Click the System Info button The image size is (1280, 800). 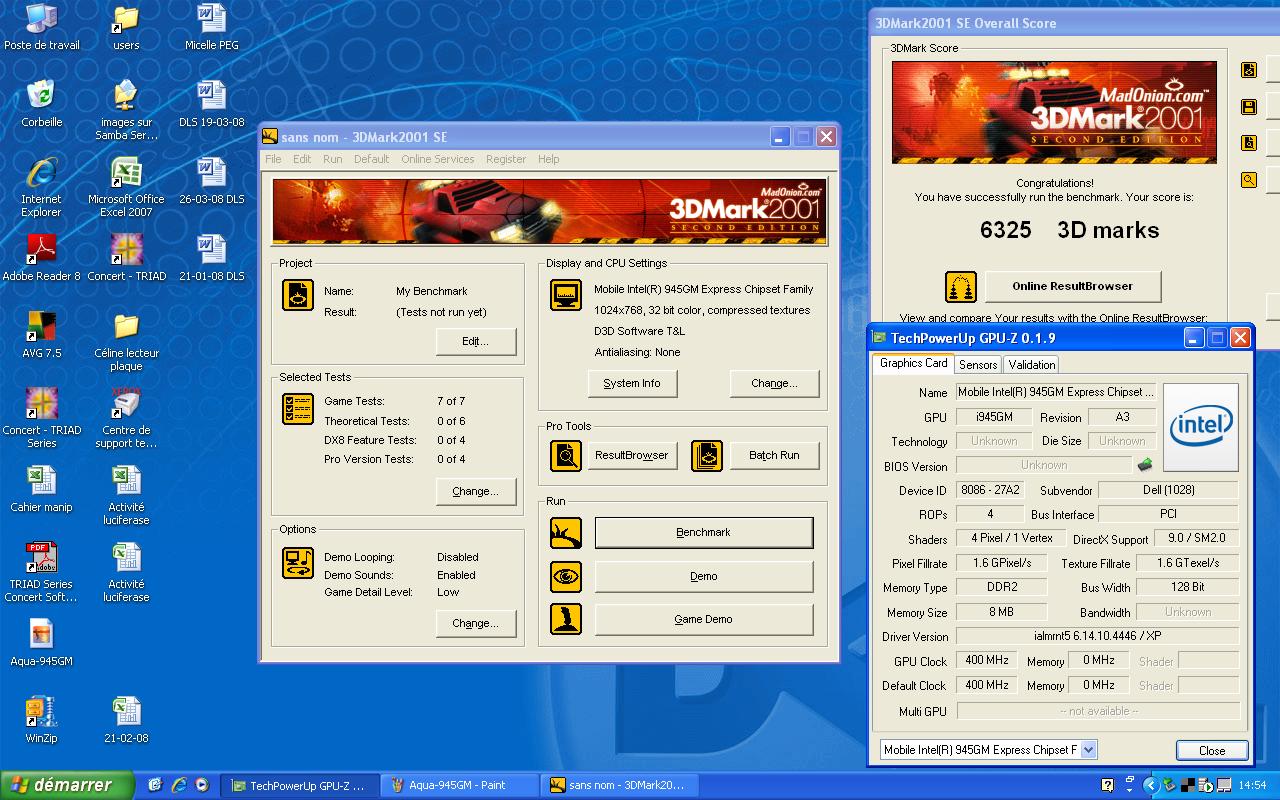pyautogui.click(x=632, y=383)
